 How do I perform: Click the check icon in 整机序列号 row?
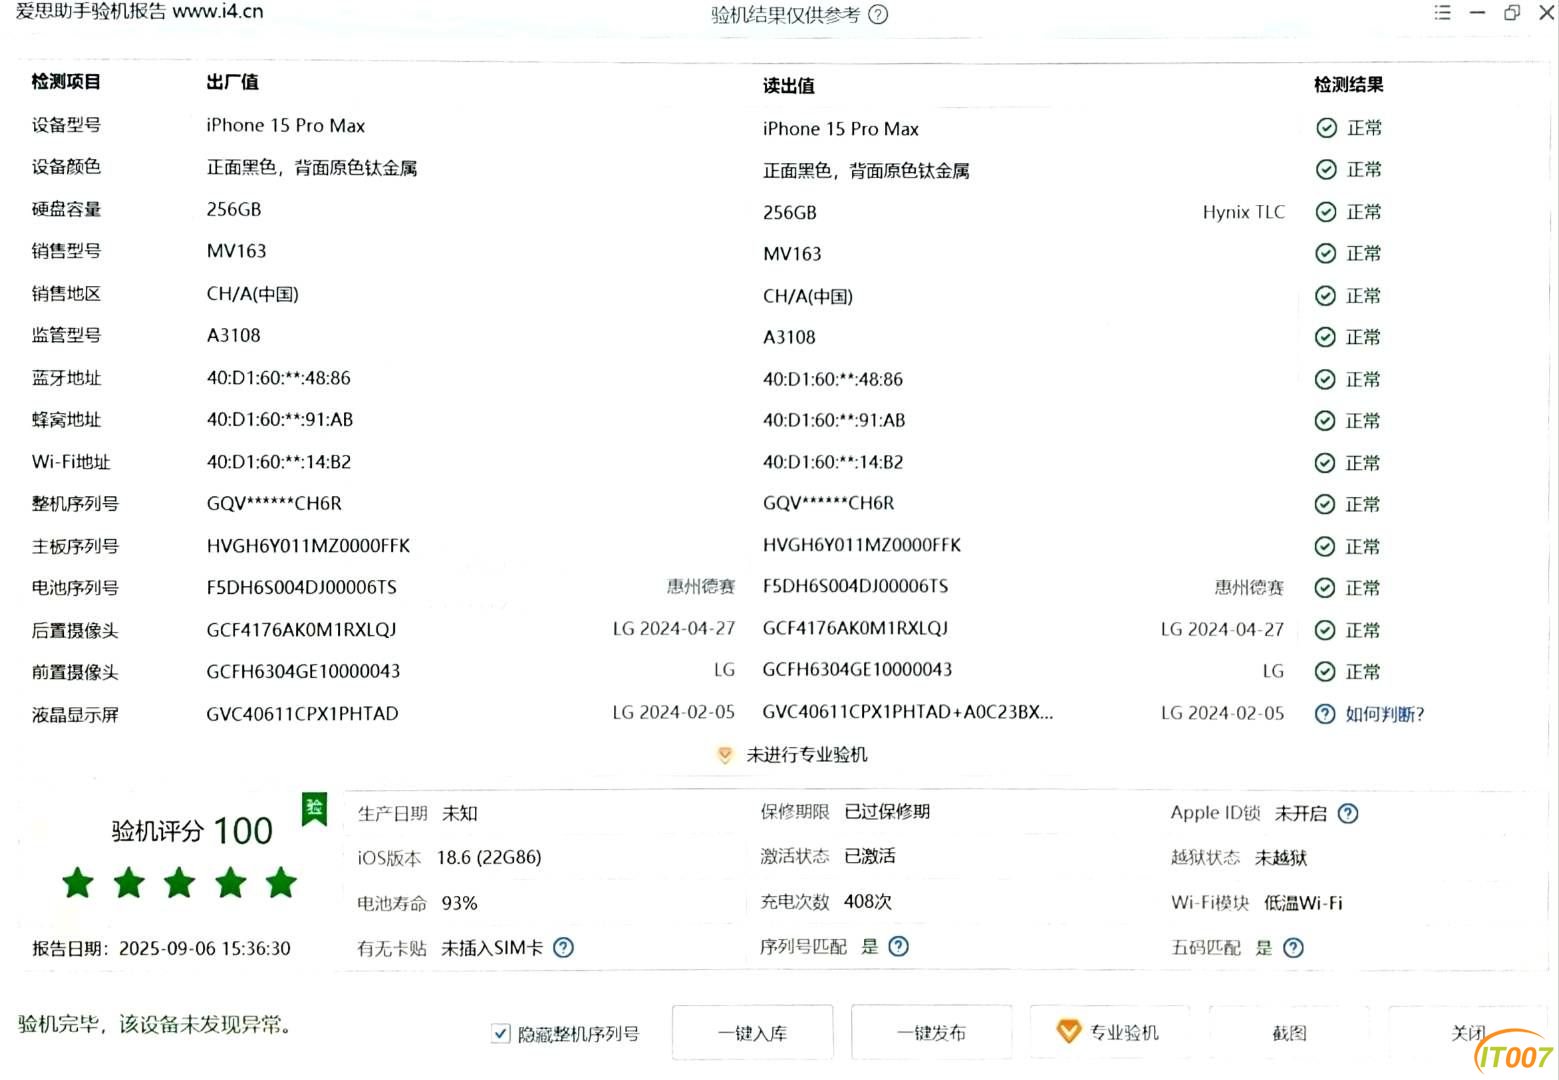click(1325, 504)
